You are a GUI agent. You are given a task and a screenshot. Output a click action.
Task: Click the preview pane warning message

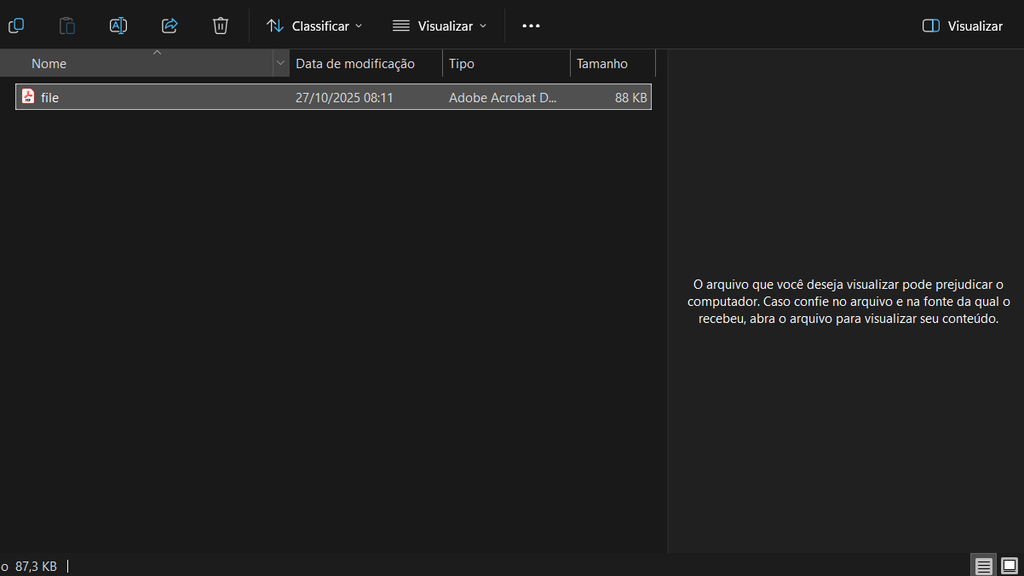[848, 302]
